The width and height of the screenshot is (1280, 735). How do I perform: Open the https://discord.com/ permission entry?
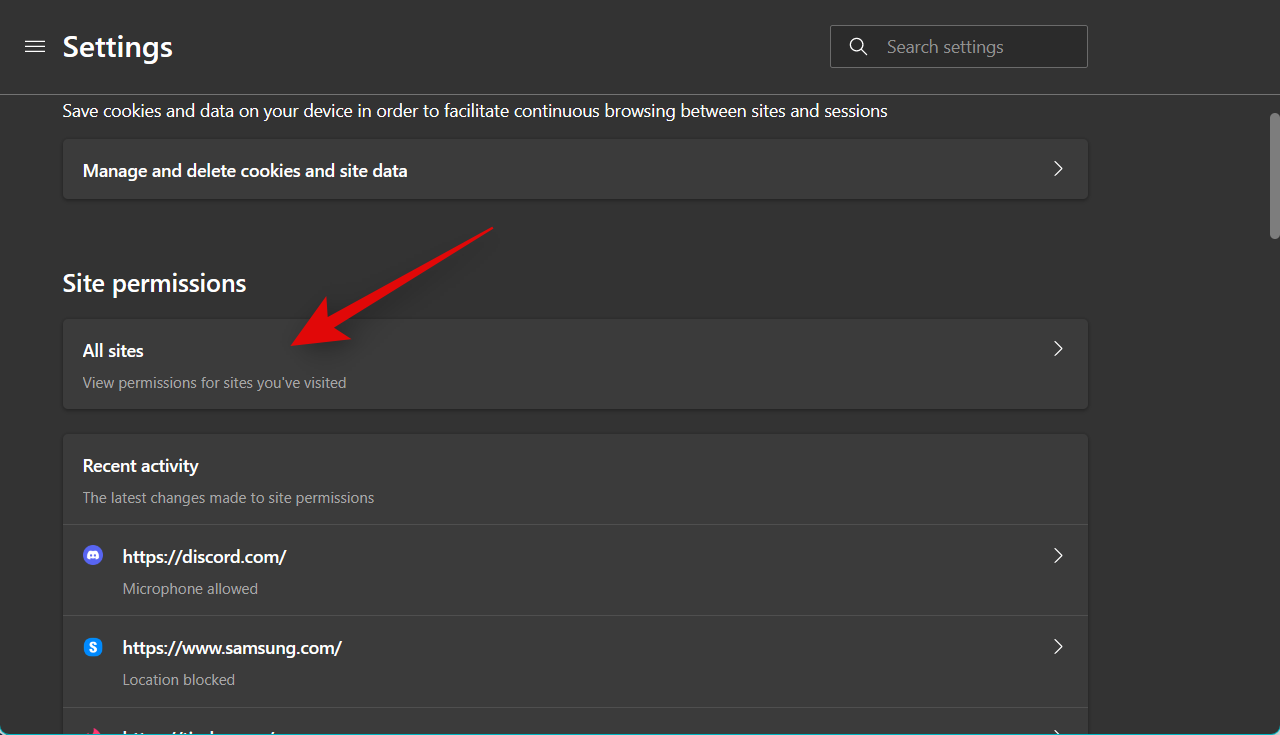(204, 556)
